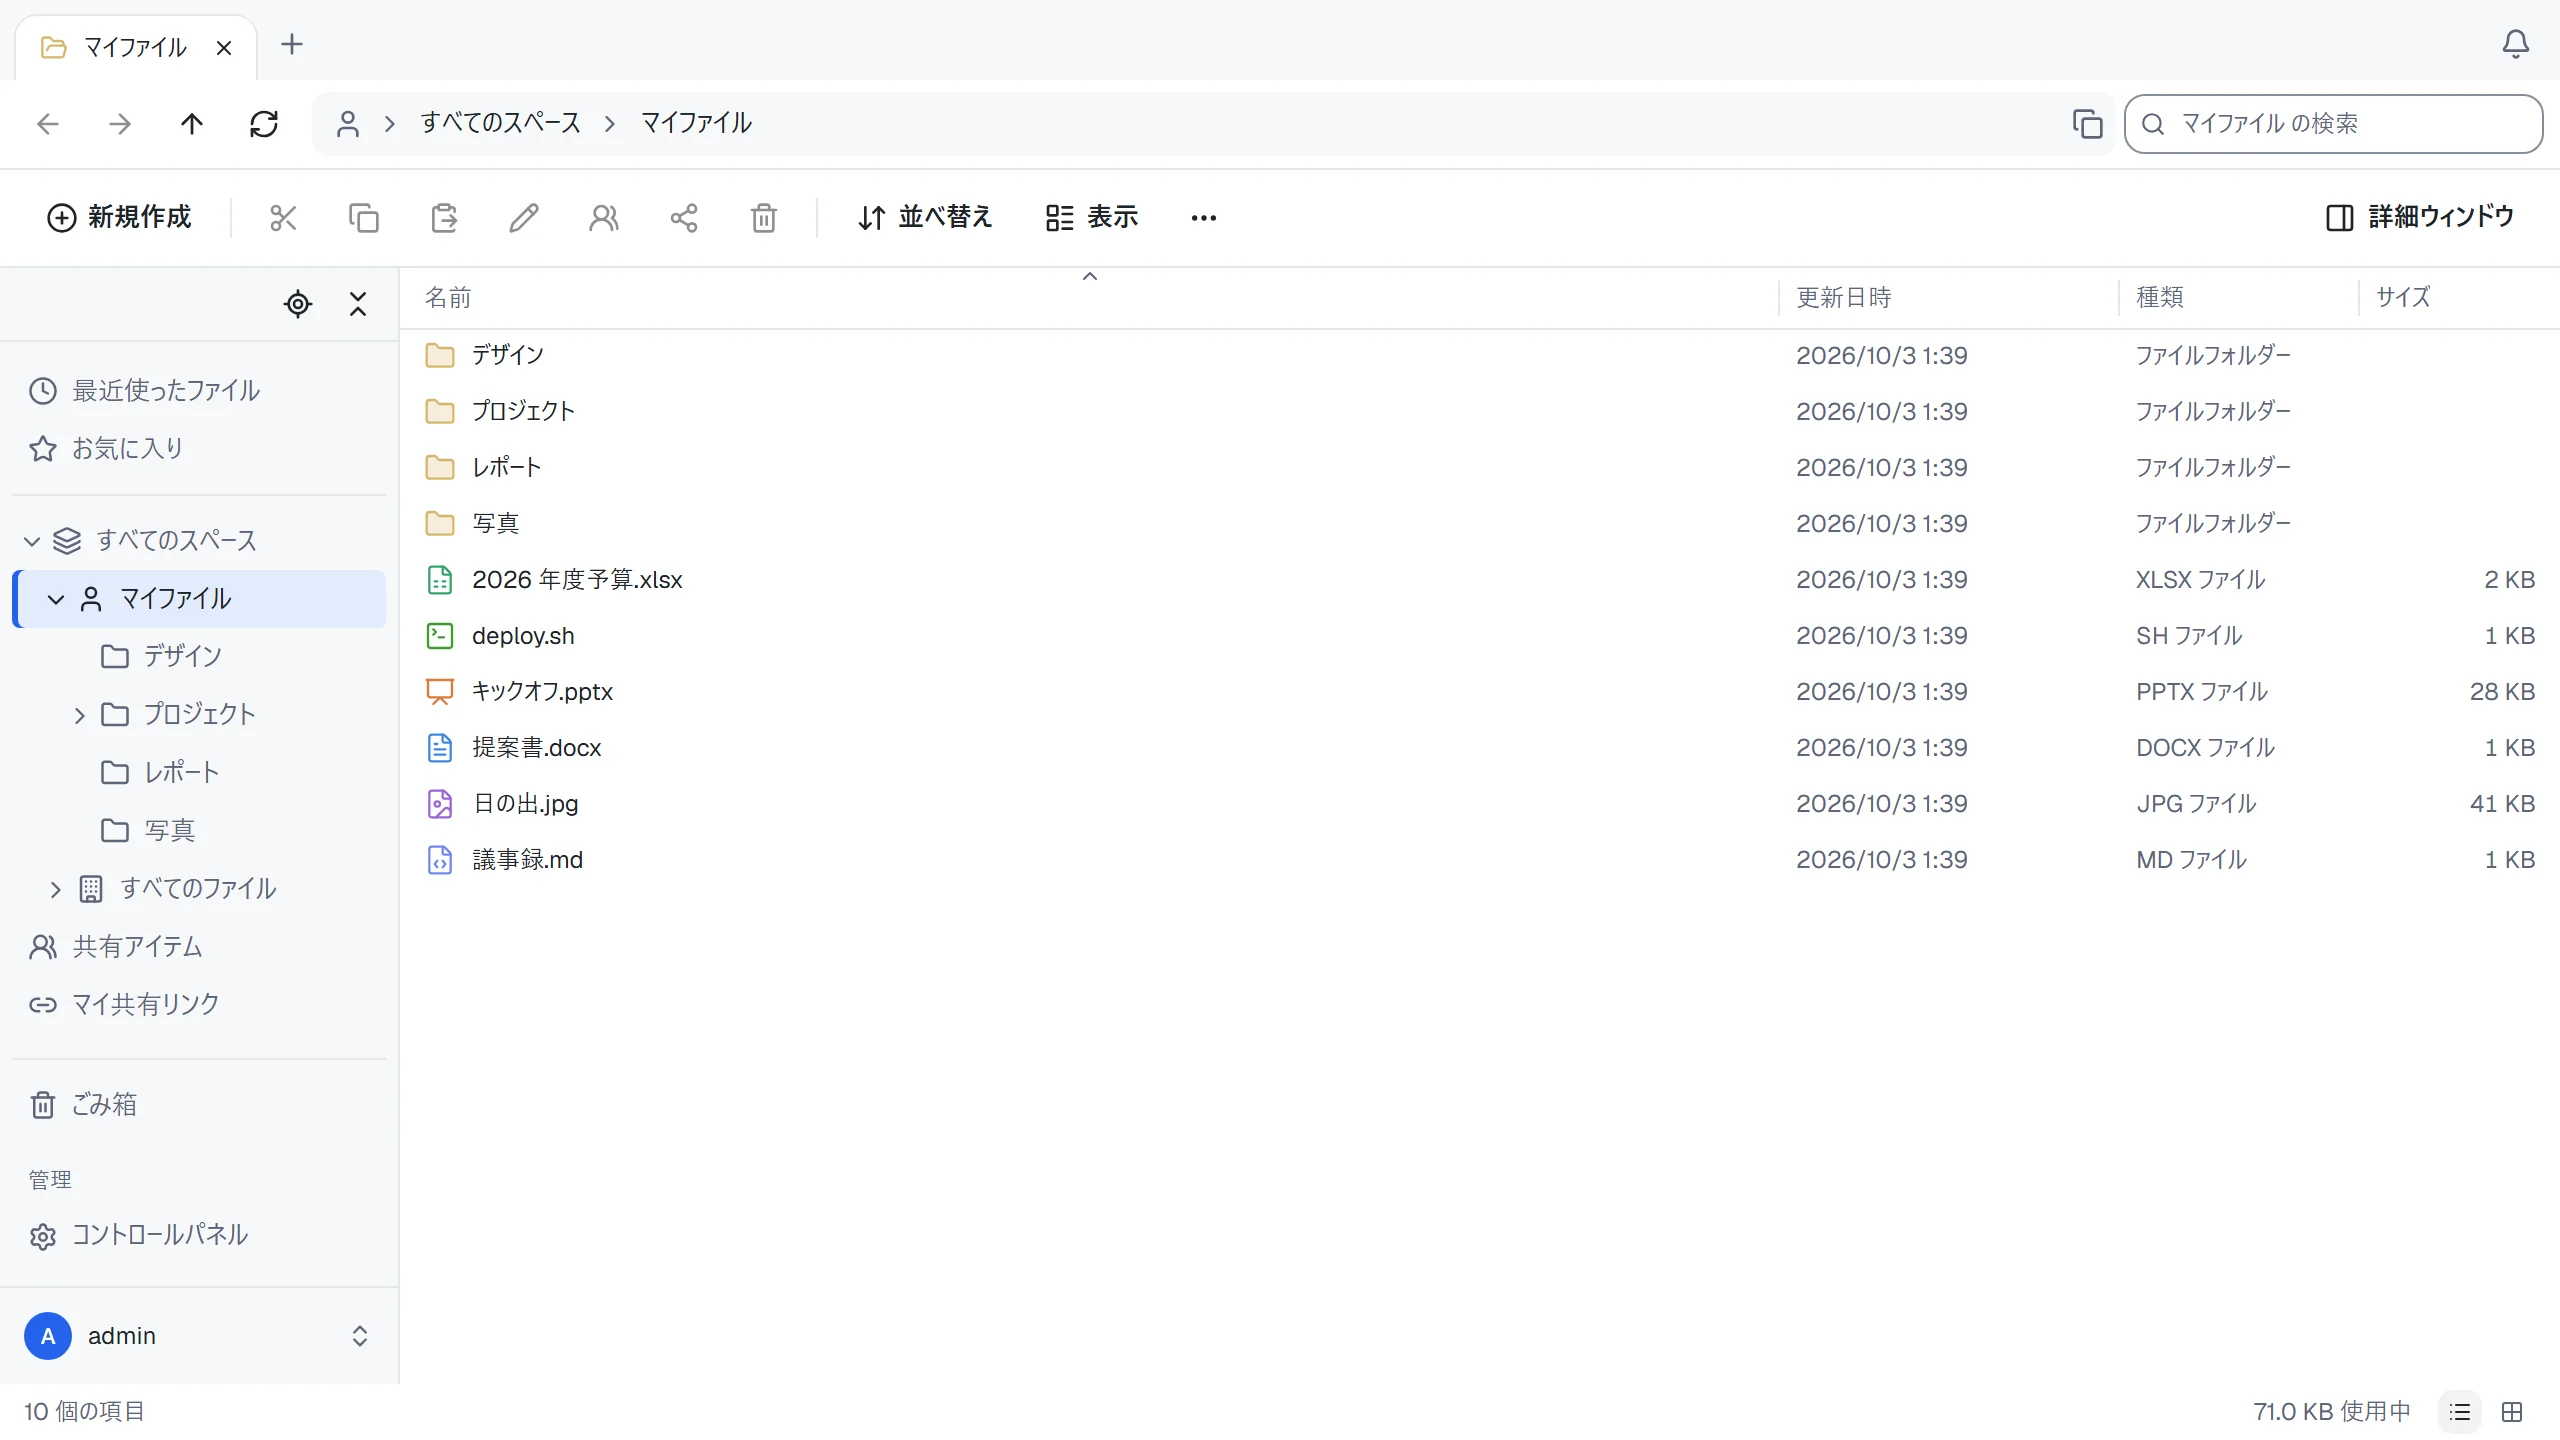Switch to grid view in status bar
The width and height of the screenshot is (2560, 1440).
tap(2512, 1412)
